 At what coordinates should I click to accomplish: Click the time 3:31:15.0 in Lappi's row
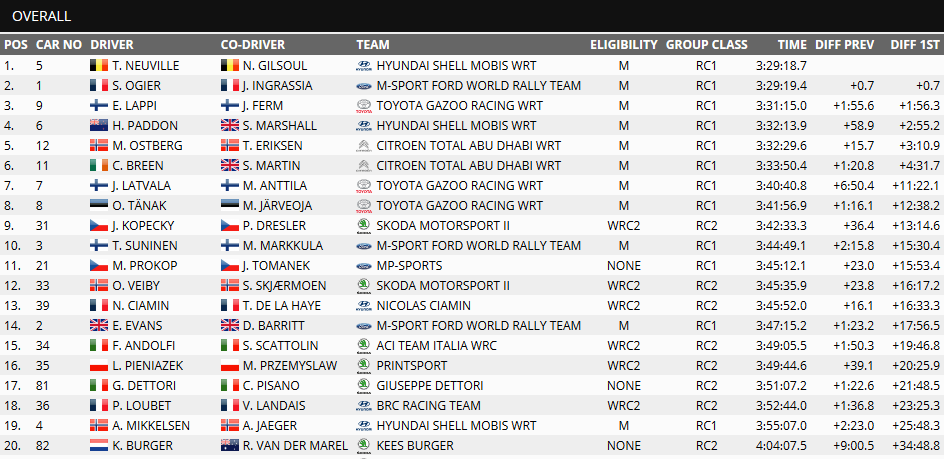tap(781, 105)
